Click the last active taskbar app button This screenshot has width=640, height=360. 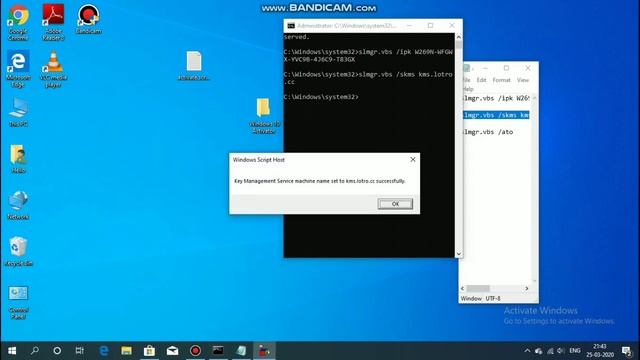(264, 351)
